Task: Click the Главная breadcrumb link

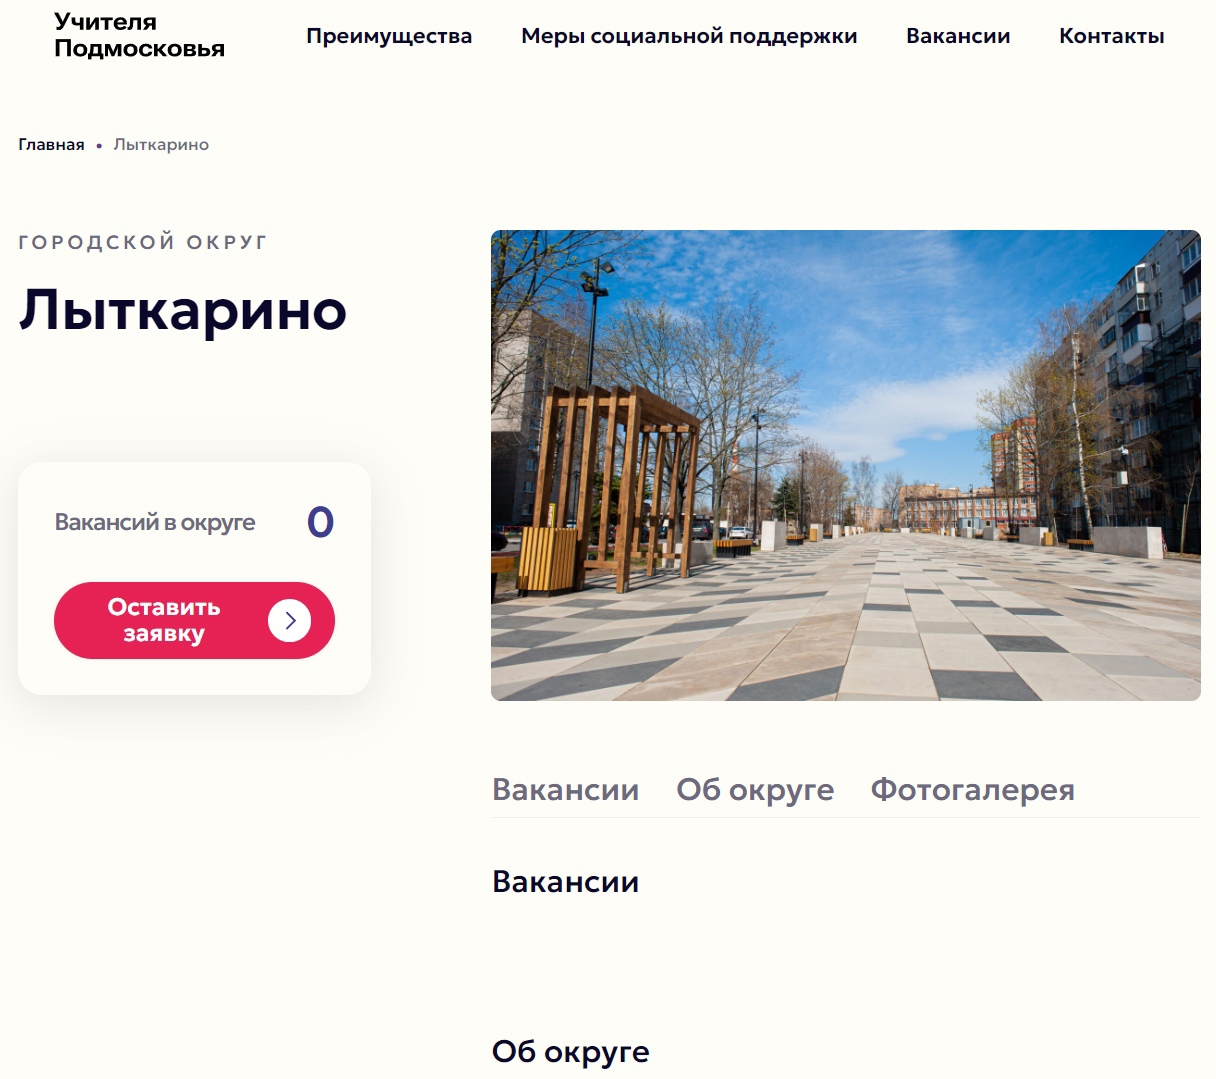Action: 51,144
